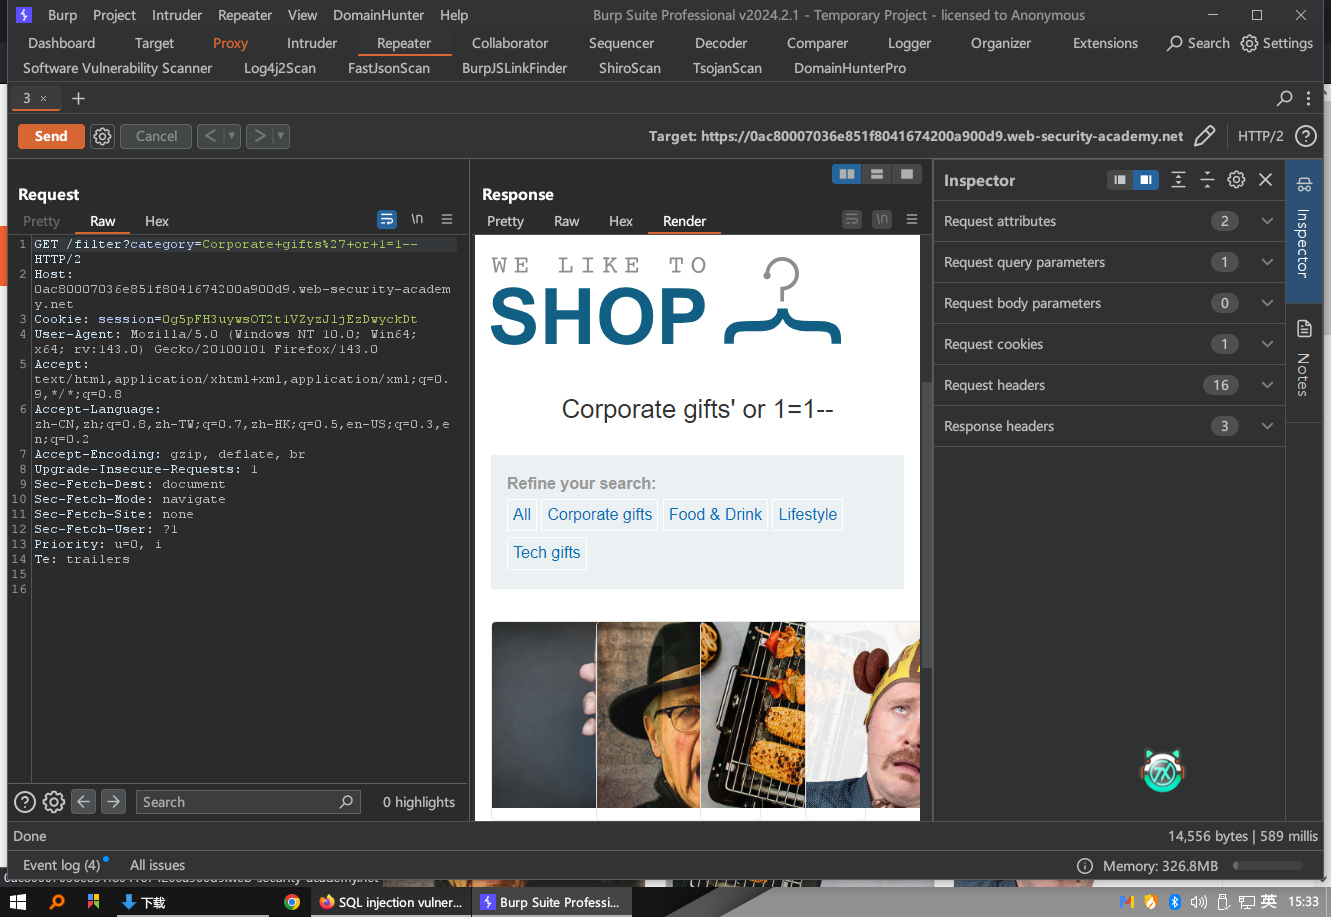The height and width of the screenshot is (917, 1331).
Task: Expand Response headers section
Action: tap(1109, 426)
